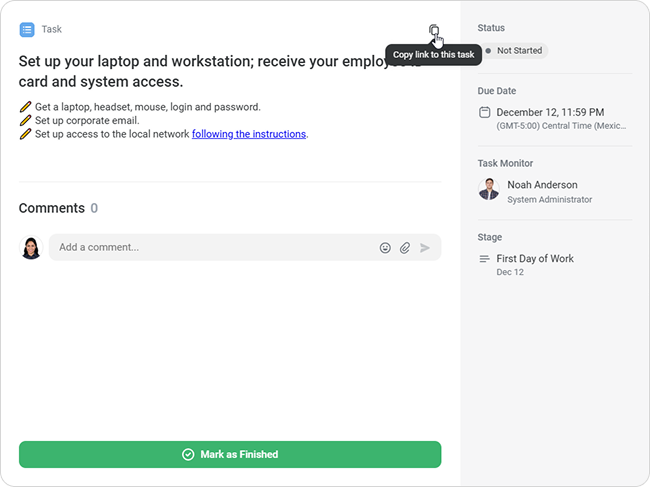Open the emoji picker in comment box

385,247
